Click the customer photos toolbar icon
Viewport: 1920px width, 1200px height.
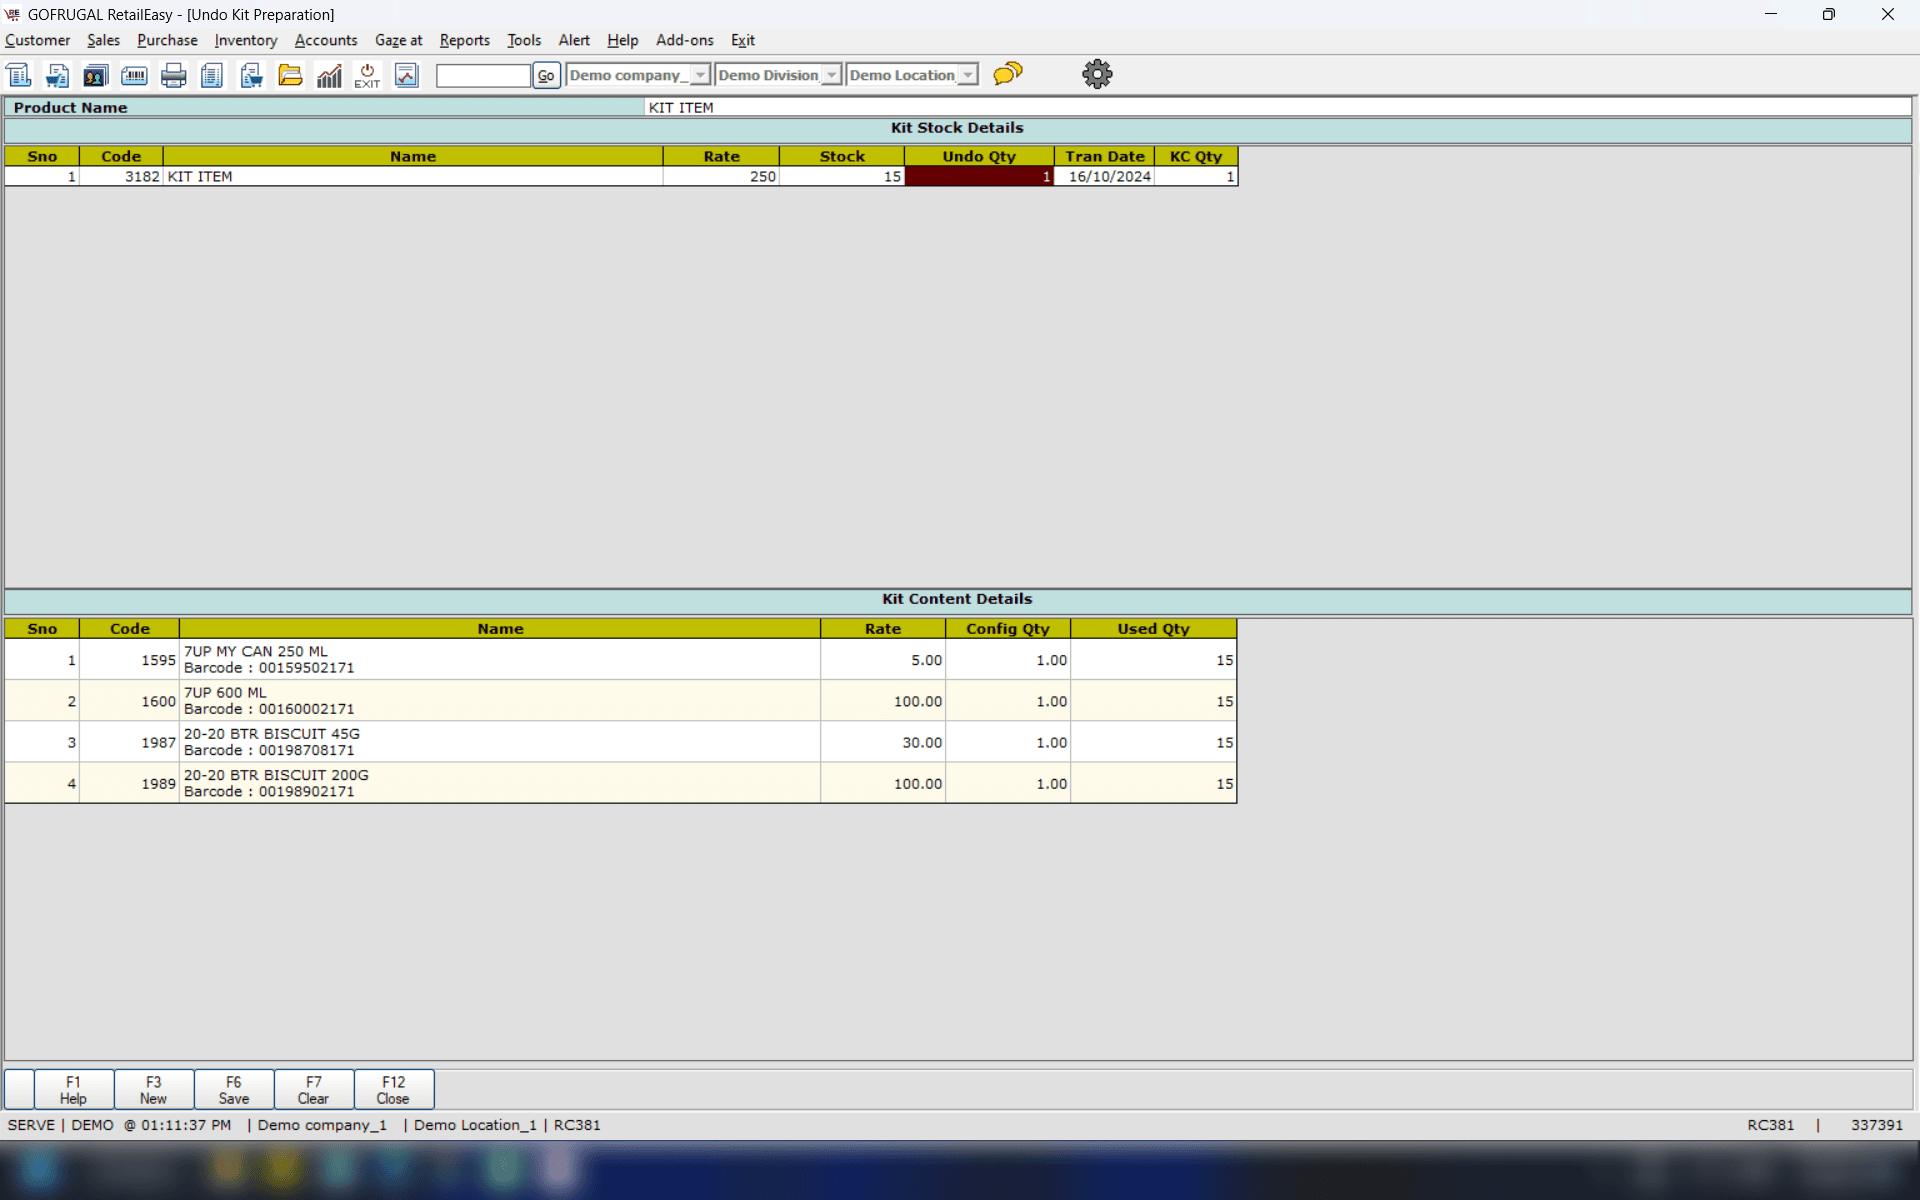96,75
